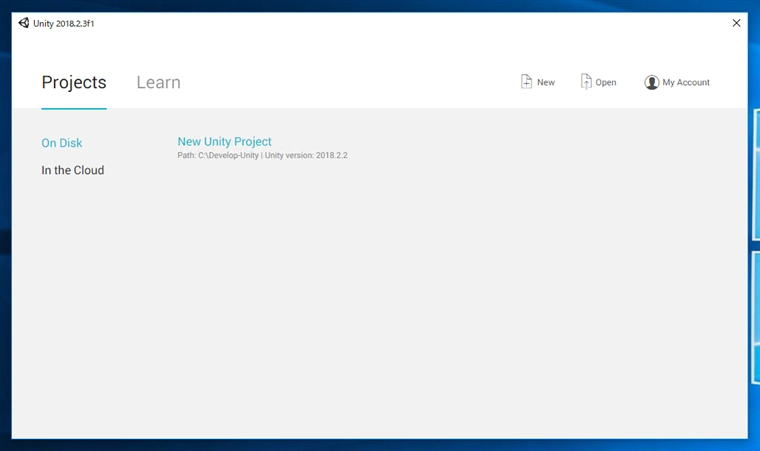Click the Open button label

tap(606, 82)
